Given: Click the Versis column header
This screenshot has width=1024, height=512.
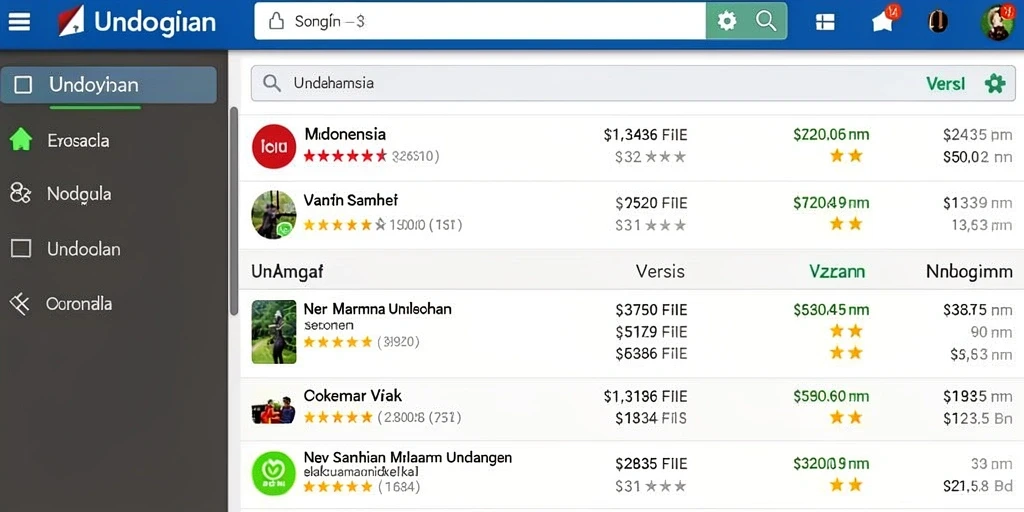Looking at the screenshot, I should click(x=660, y=271).
